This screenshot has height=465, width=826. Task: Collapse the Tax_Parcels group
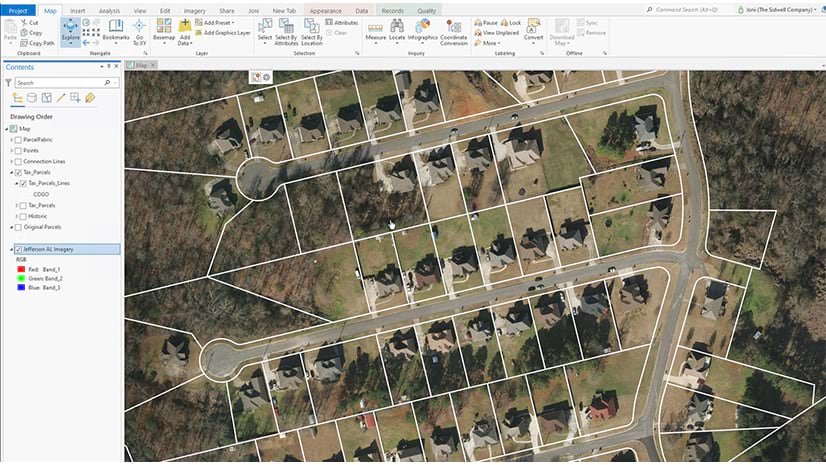pyautogui.click(x=12, y=173)
